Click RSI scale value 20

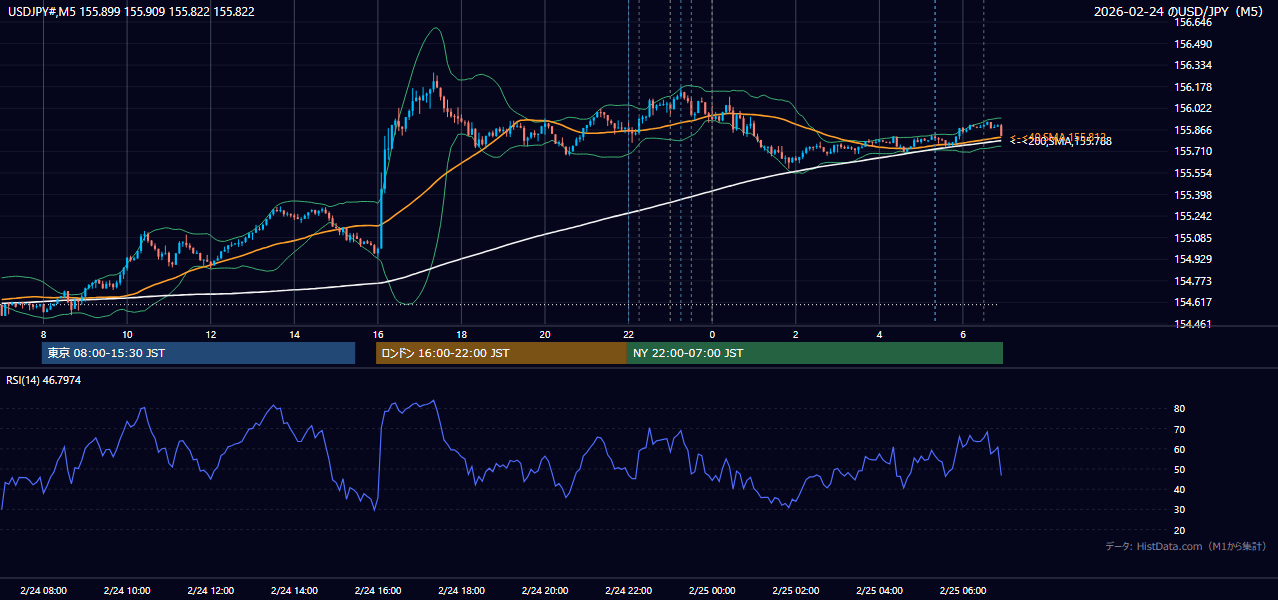point(1180,530)
